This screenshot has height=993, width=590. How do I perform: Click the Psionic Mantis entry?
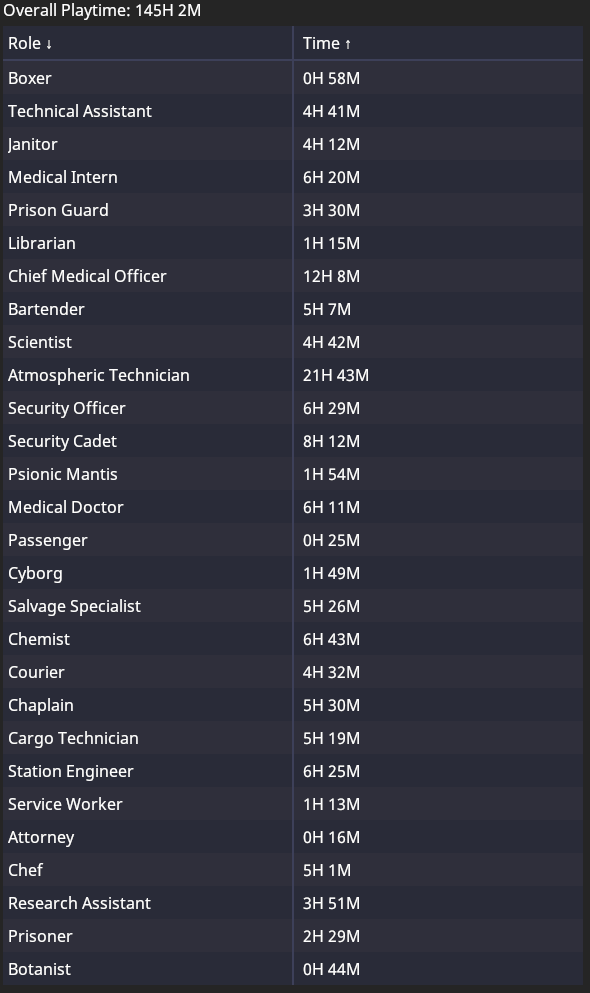63,474
